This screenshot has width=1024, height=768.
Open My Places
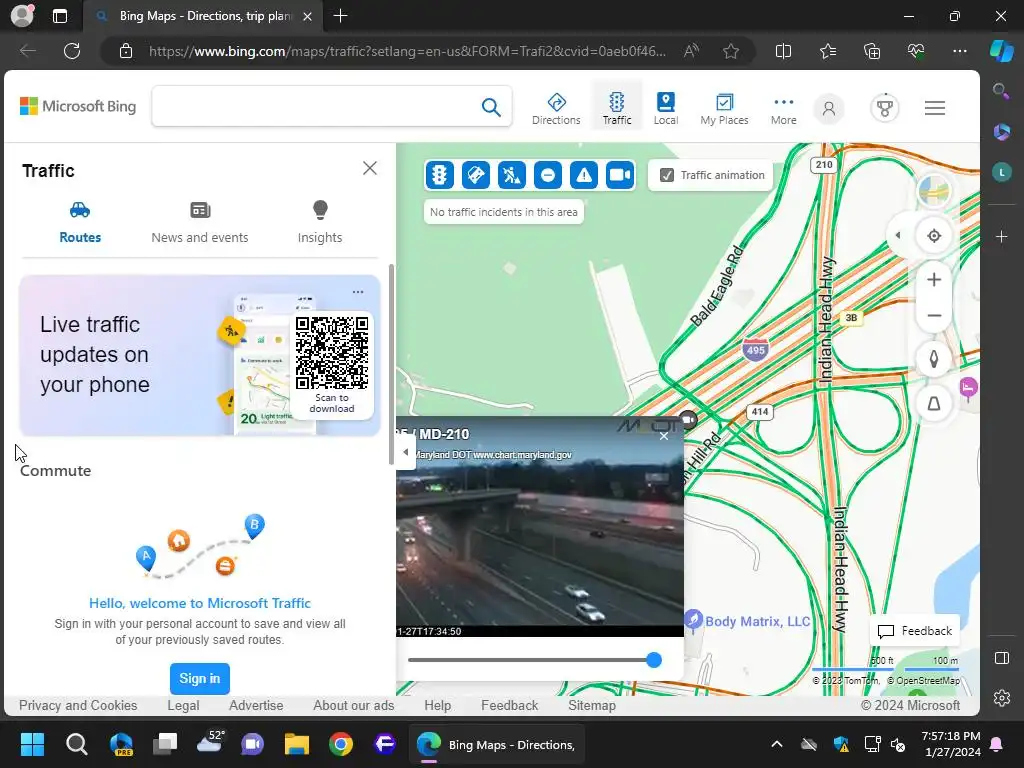(724, 108)
